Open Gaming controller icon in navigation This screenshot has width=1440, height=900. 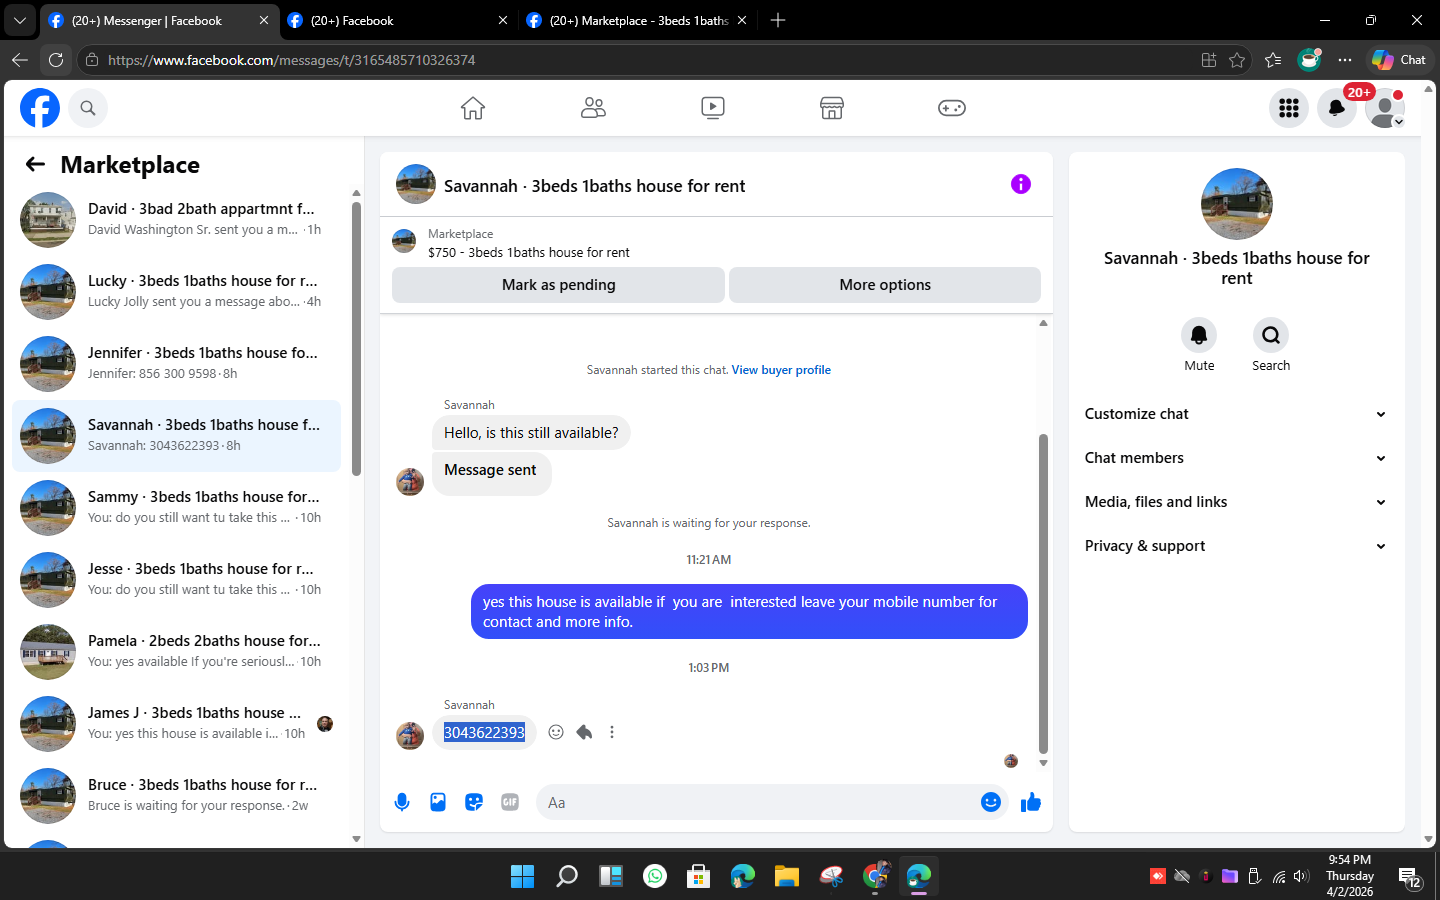click(x=952, y=108)
